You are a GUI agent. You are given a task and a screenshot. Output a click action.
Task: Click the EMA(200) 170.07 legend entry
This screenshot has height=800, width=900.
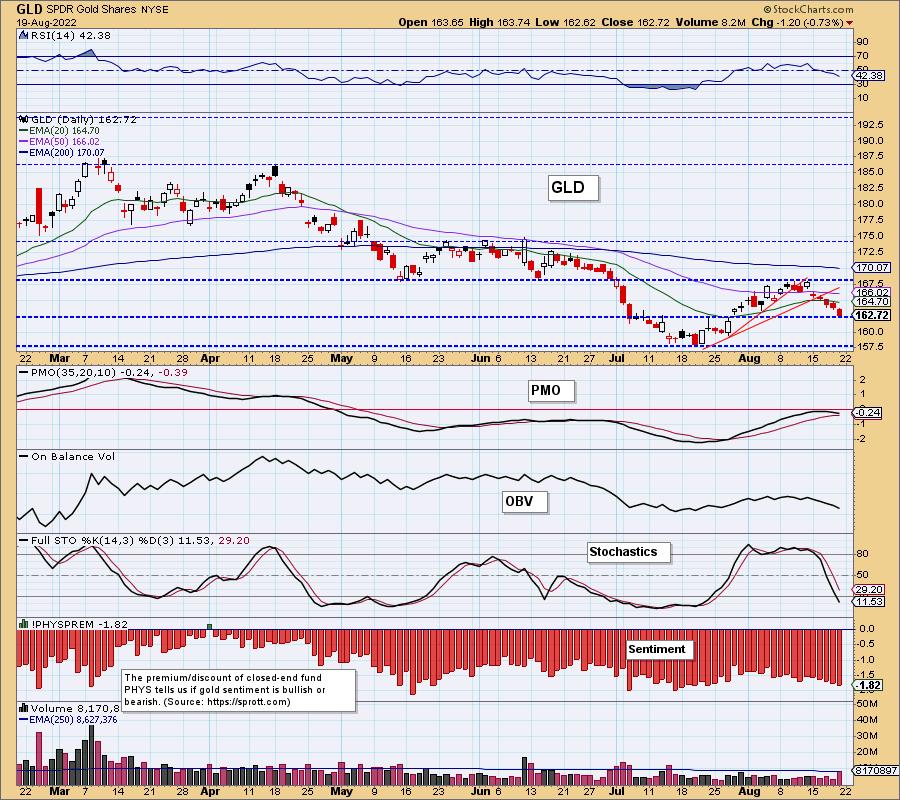[61, 153]
